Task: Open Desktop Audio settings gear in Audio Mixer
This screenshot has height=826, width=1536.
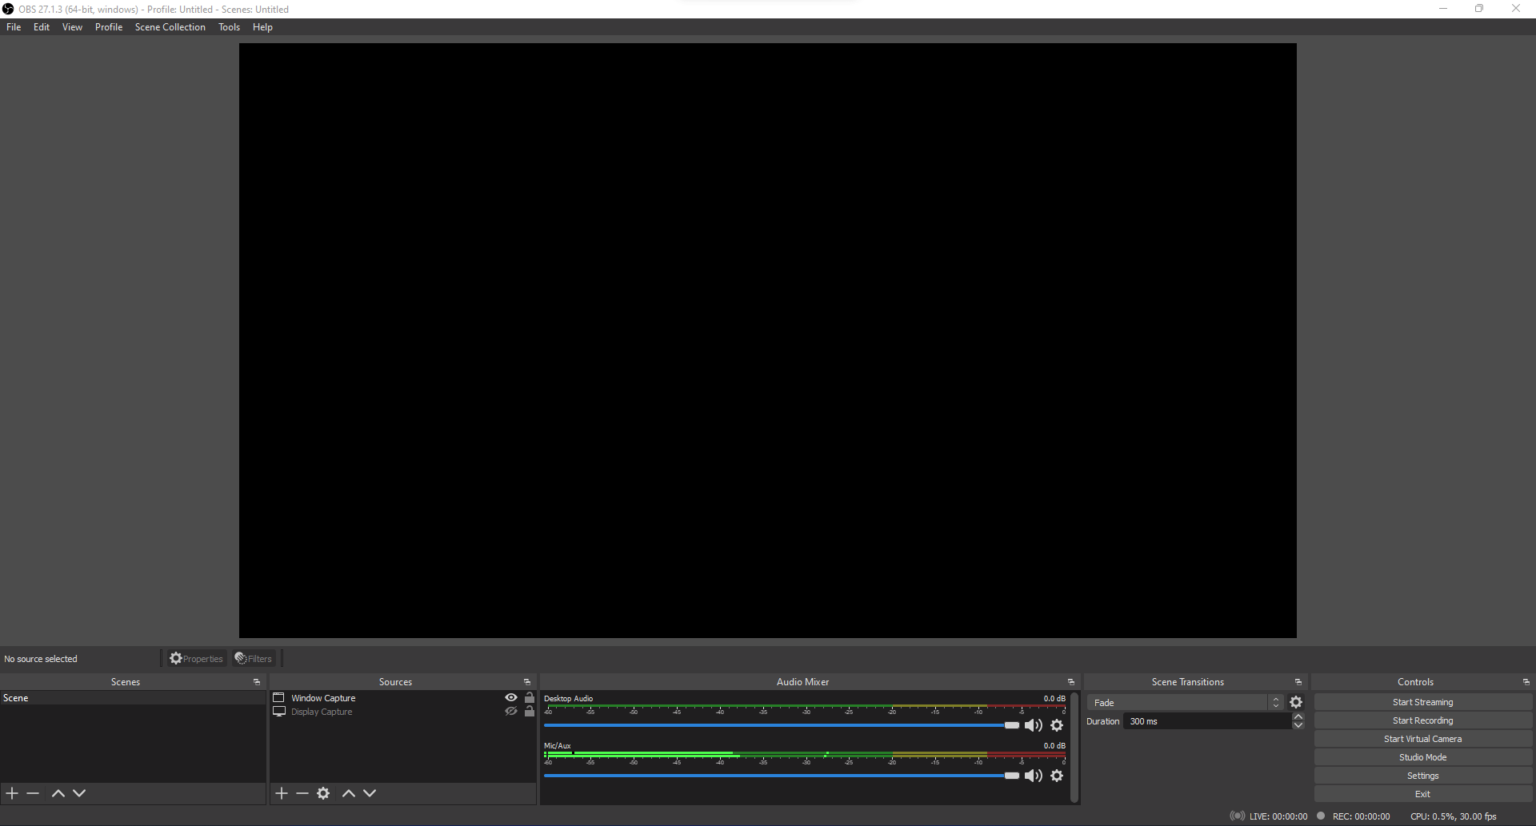Action: coord(1057,725)
